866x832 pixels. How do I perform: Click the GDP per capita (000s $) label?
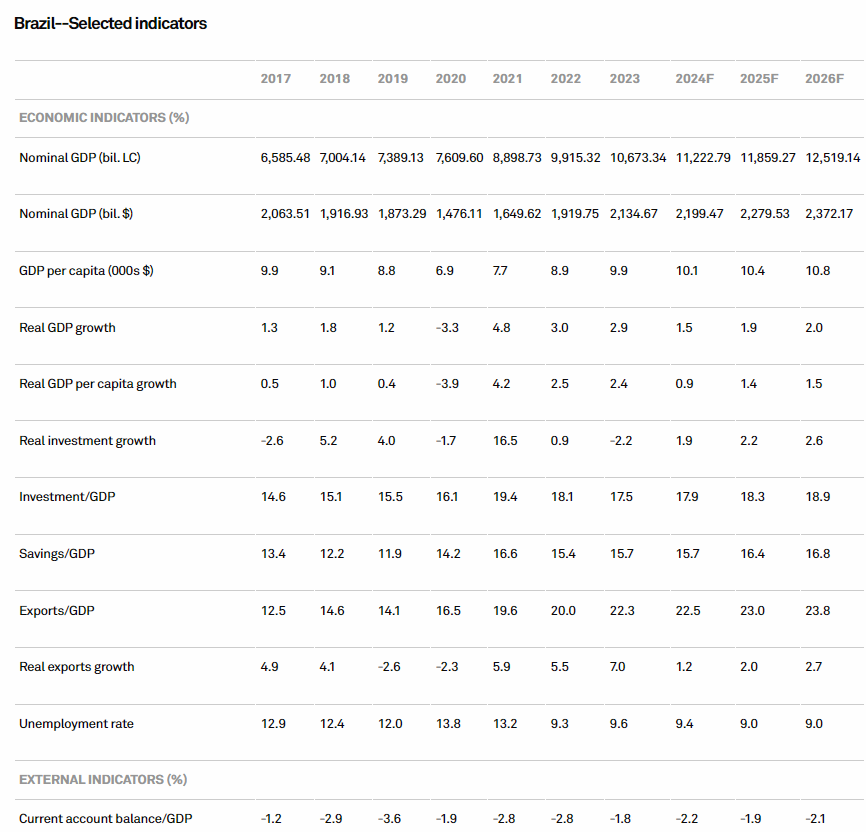(x=86, y=271)
